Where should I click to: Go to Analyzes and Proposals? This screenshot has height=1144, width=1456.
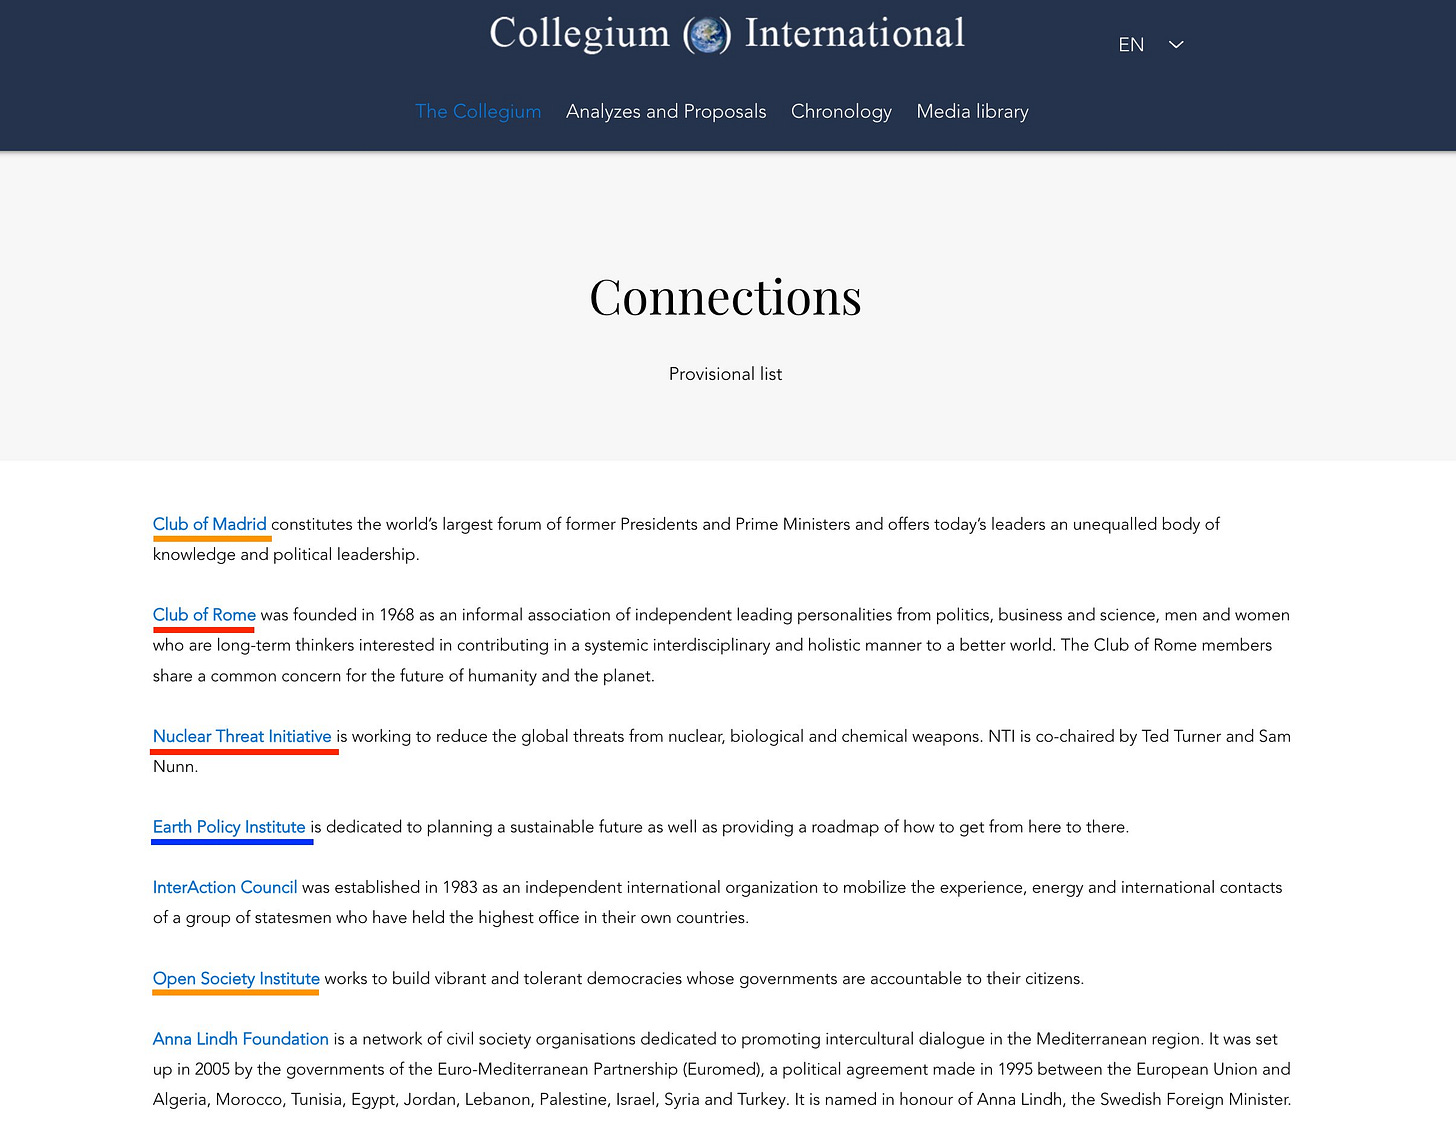coord(666,111)
